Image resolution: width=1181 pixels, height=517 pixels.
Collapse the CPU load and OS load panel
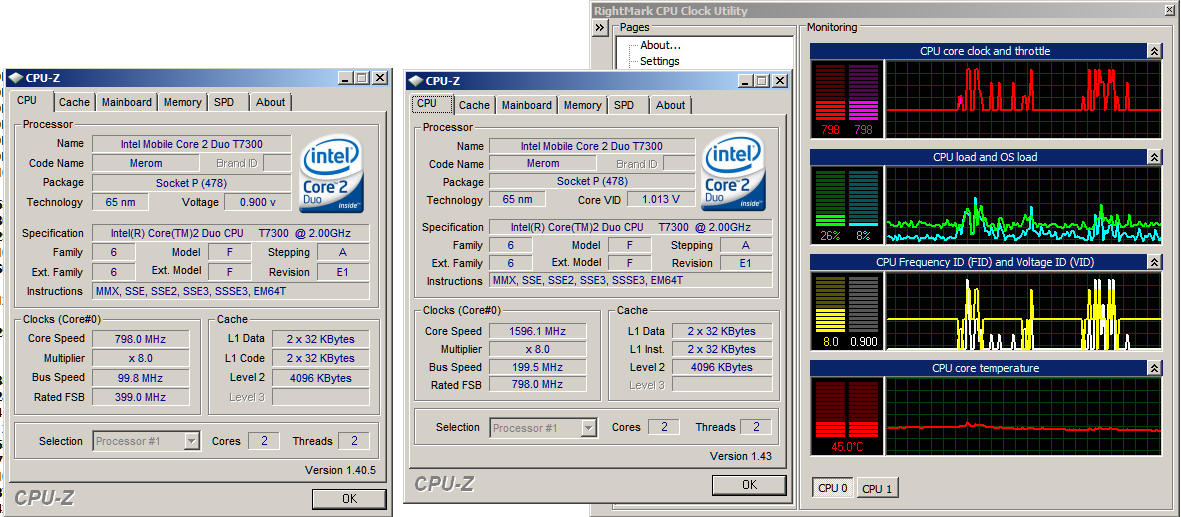pos(1153,157)
